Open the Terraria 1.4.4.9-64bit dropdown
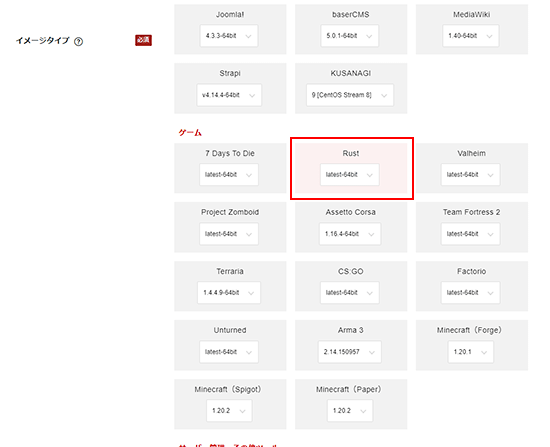The height and width of the screenshot is (447, 550). pos(229,293)
